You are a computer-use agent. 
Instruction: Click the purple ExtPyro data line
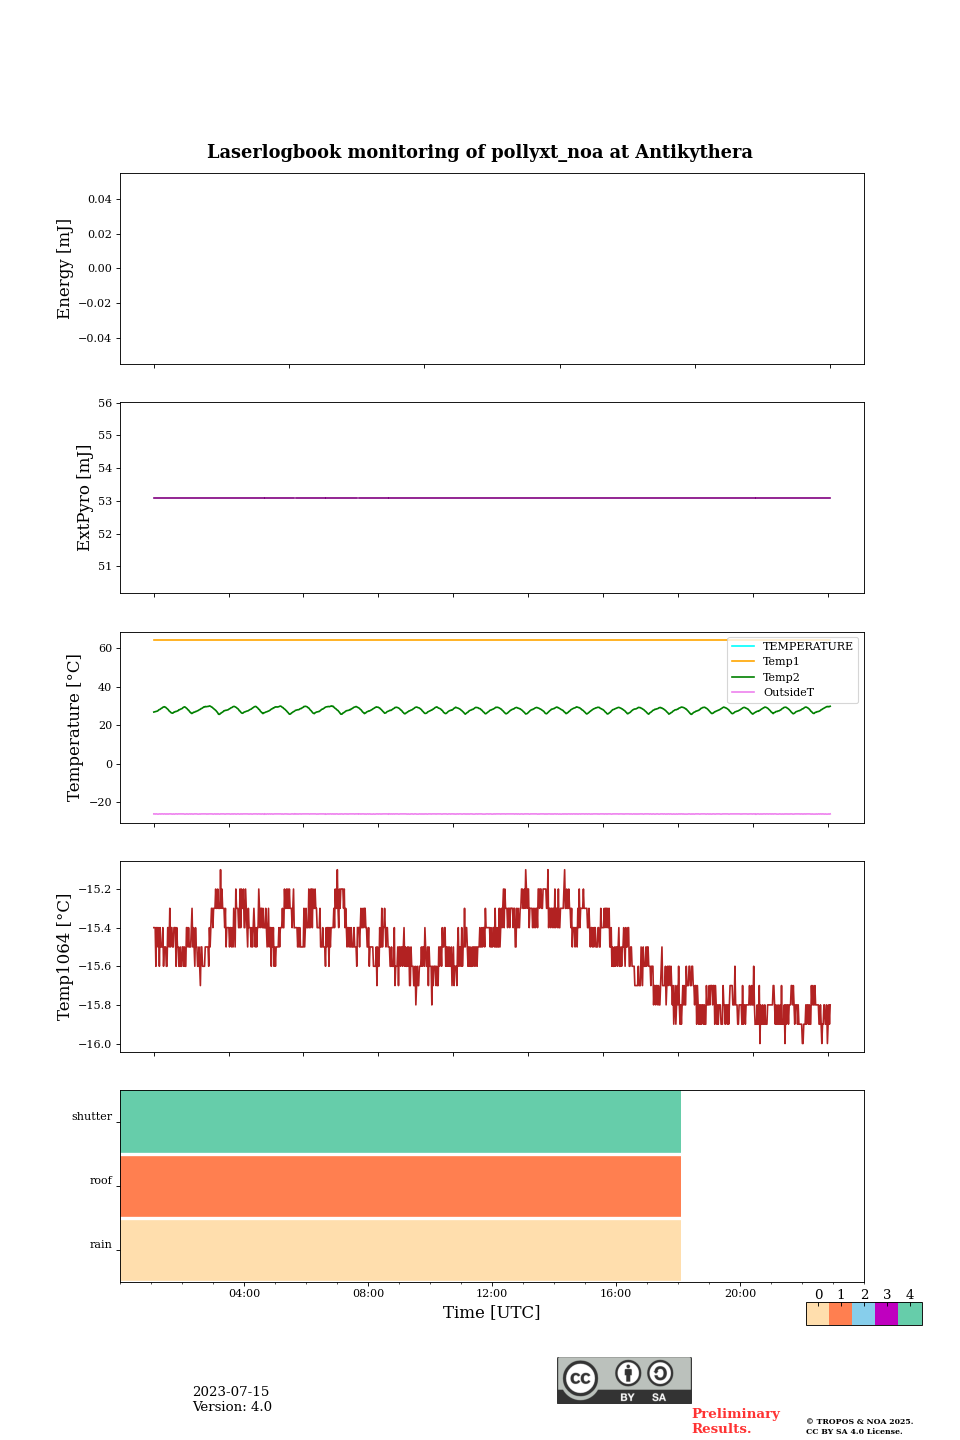click(492, 498)
